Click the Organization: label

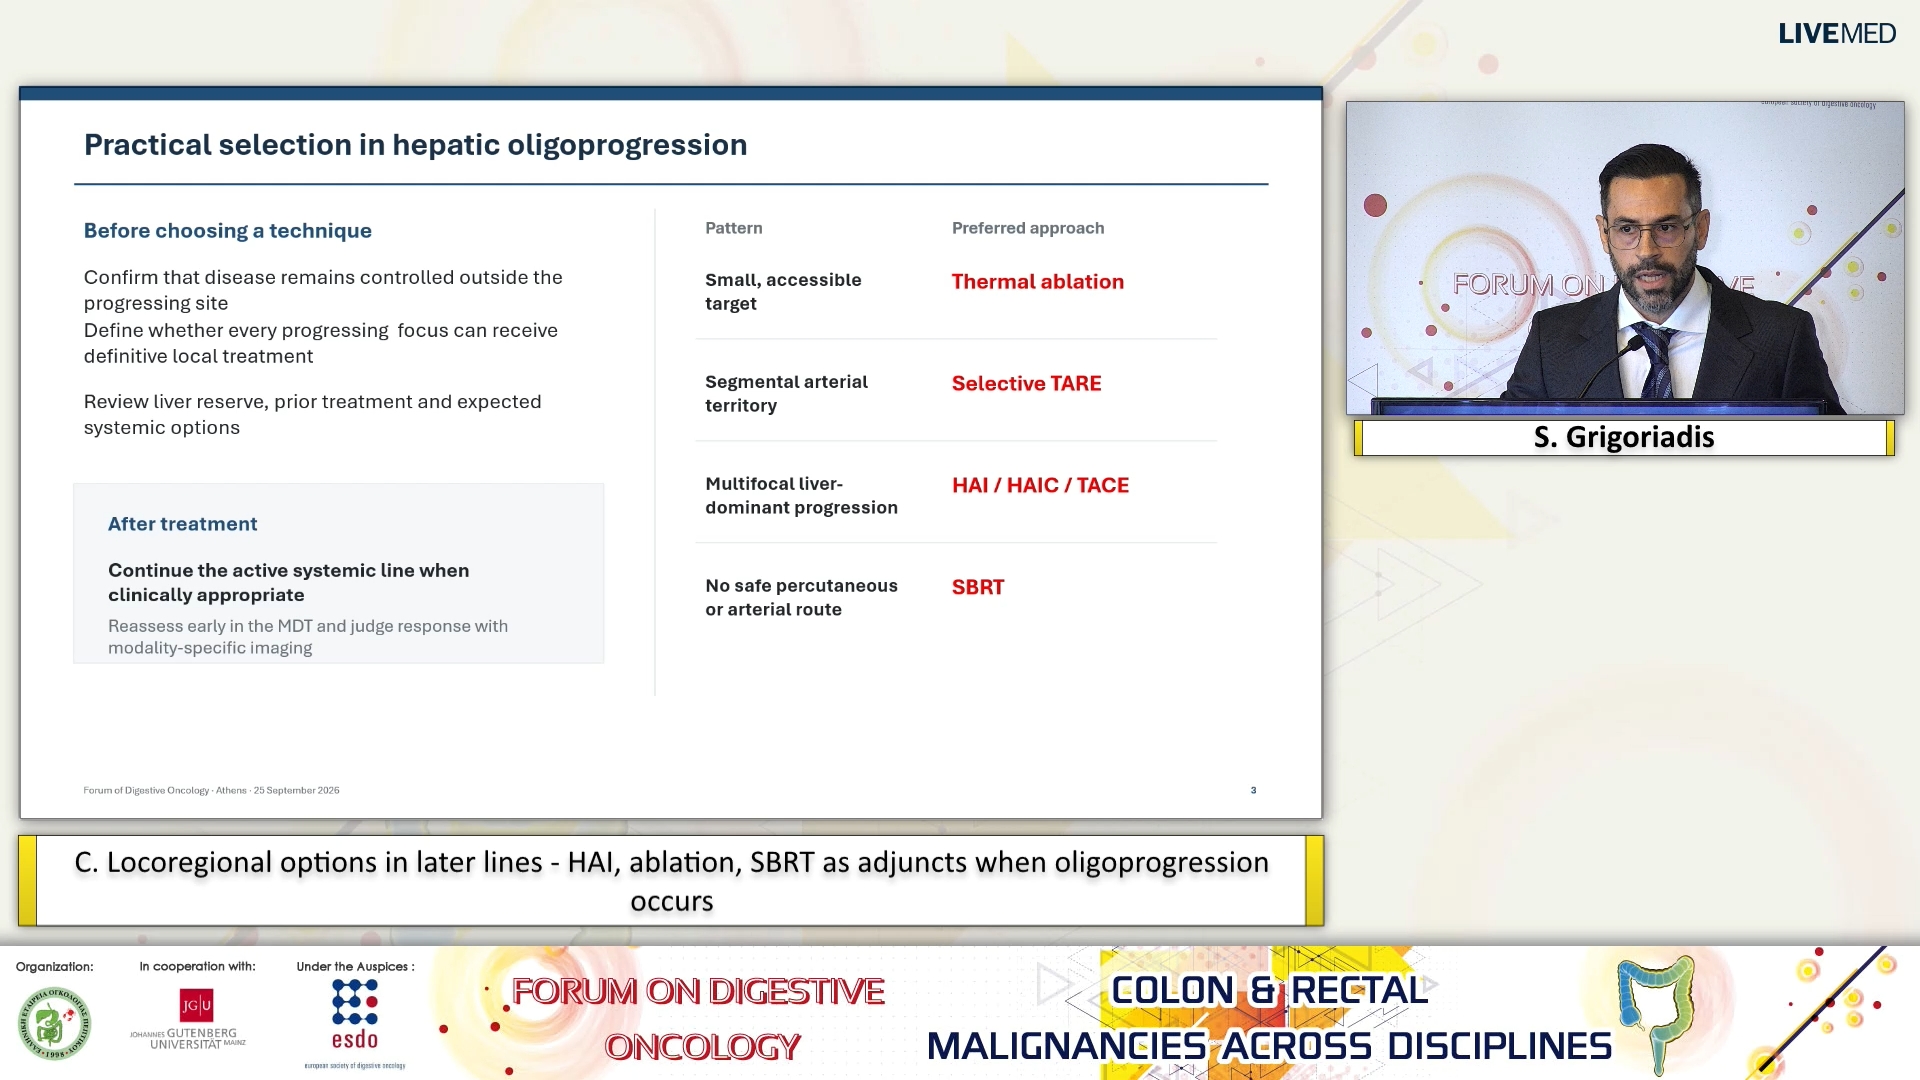click(54, 966)
